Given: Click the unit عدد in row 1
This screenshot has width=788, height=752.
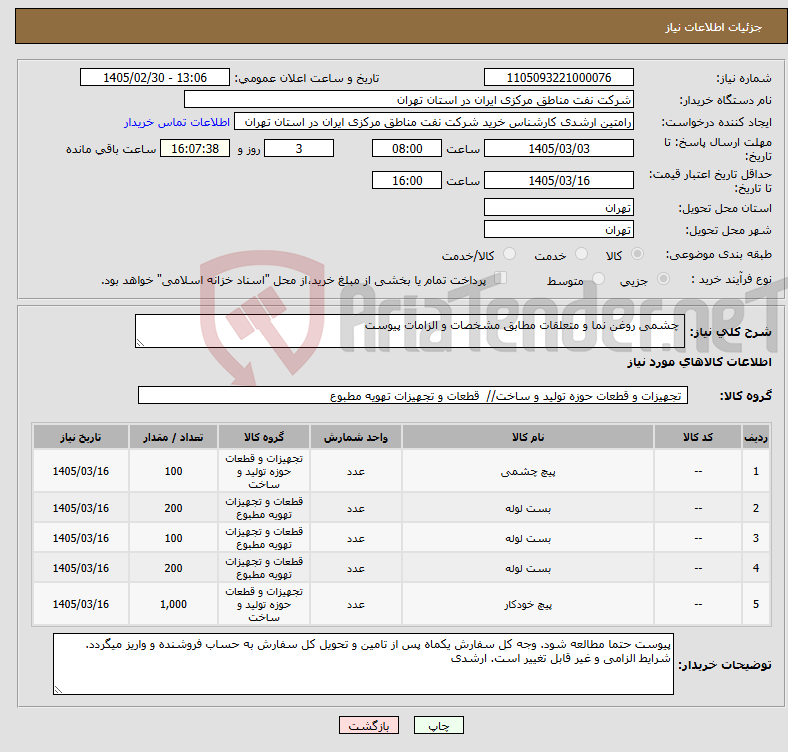Looking at the screenshot, I should click(x=356, y=472).
